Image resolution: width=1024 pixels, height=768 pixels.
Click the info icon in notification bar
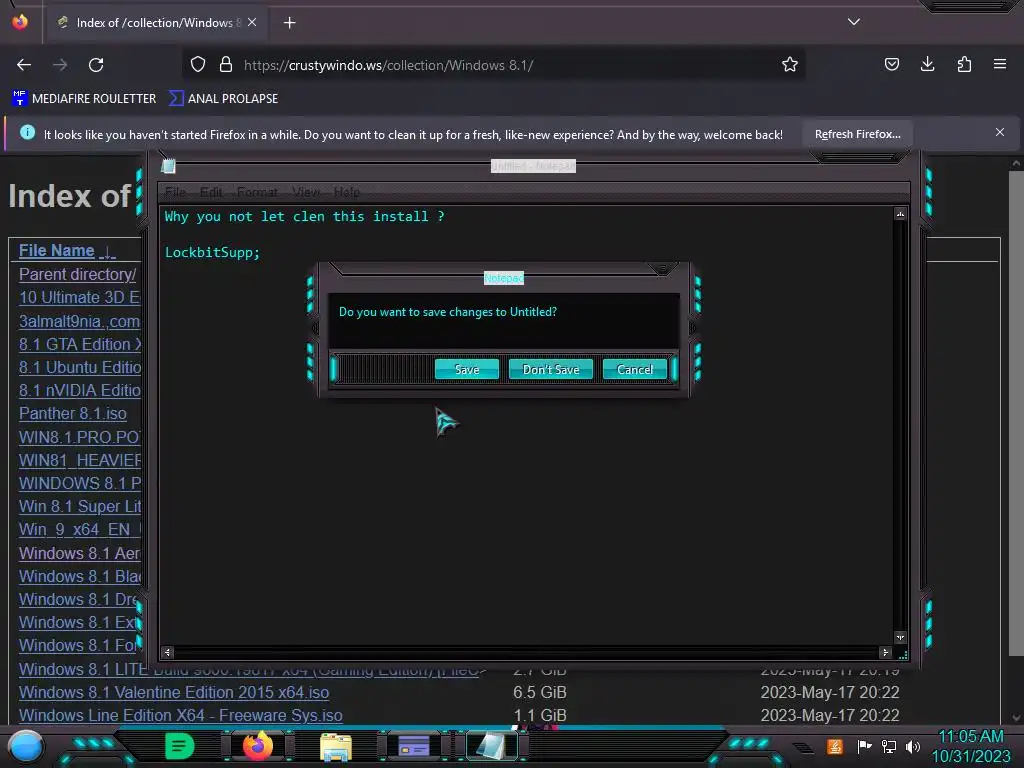point(27,133)
